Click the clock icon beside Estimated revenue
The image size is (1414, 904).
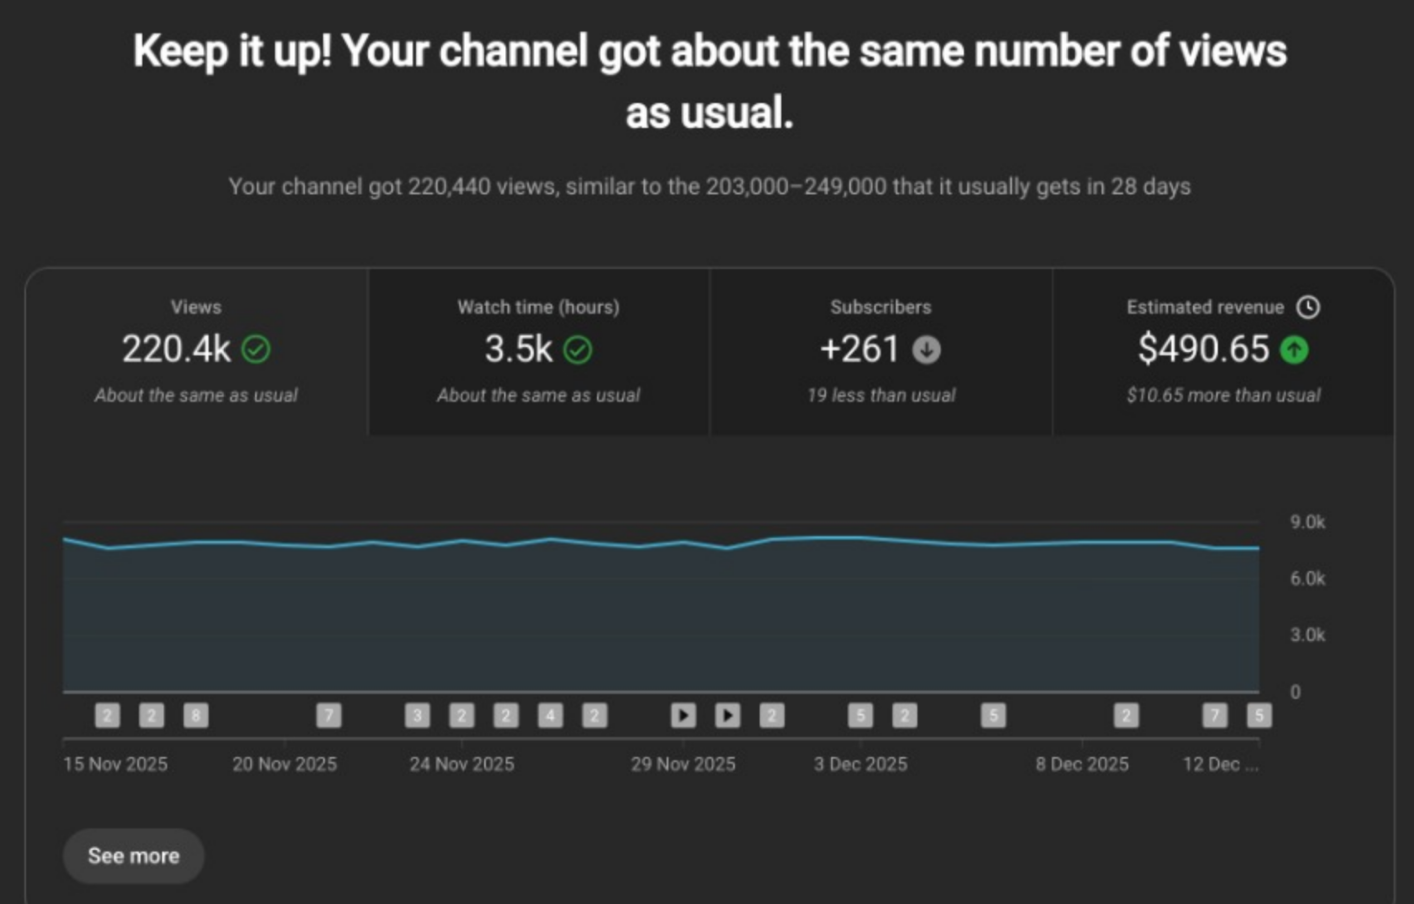1308,307
